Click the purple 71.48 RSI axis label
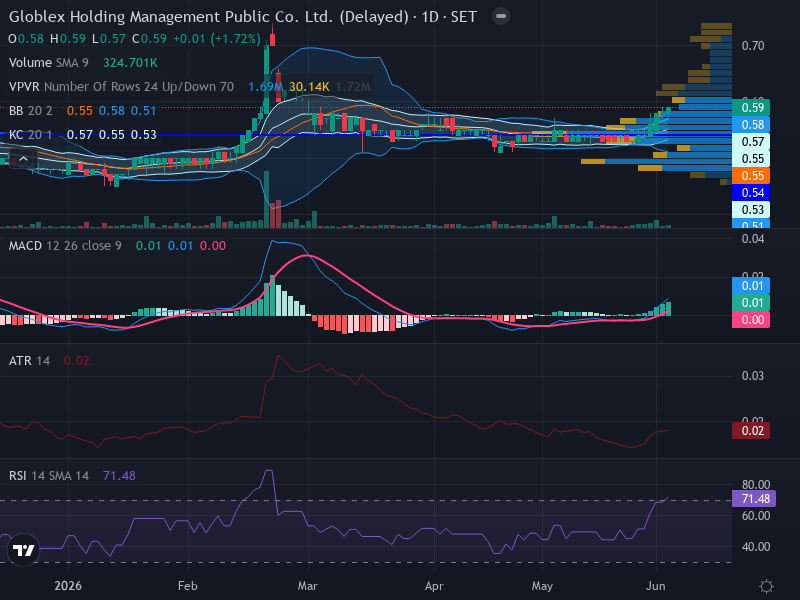 point(754,498)
